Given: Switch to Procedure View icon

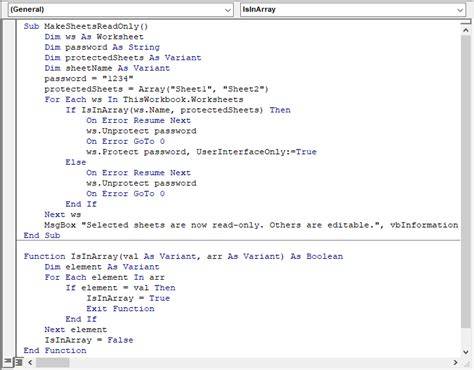Looking at the screenshot, I should tap(7, 362).
